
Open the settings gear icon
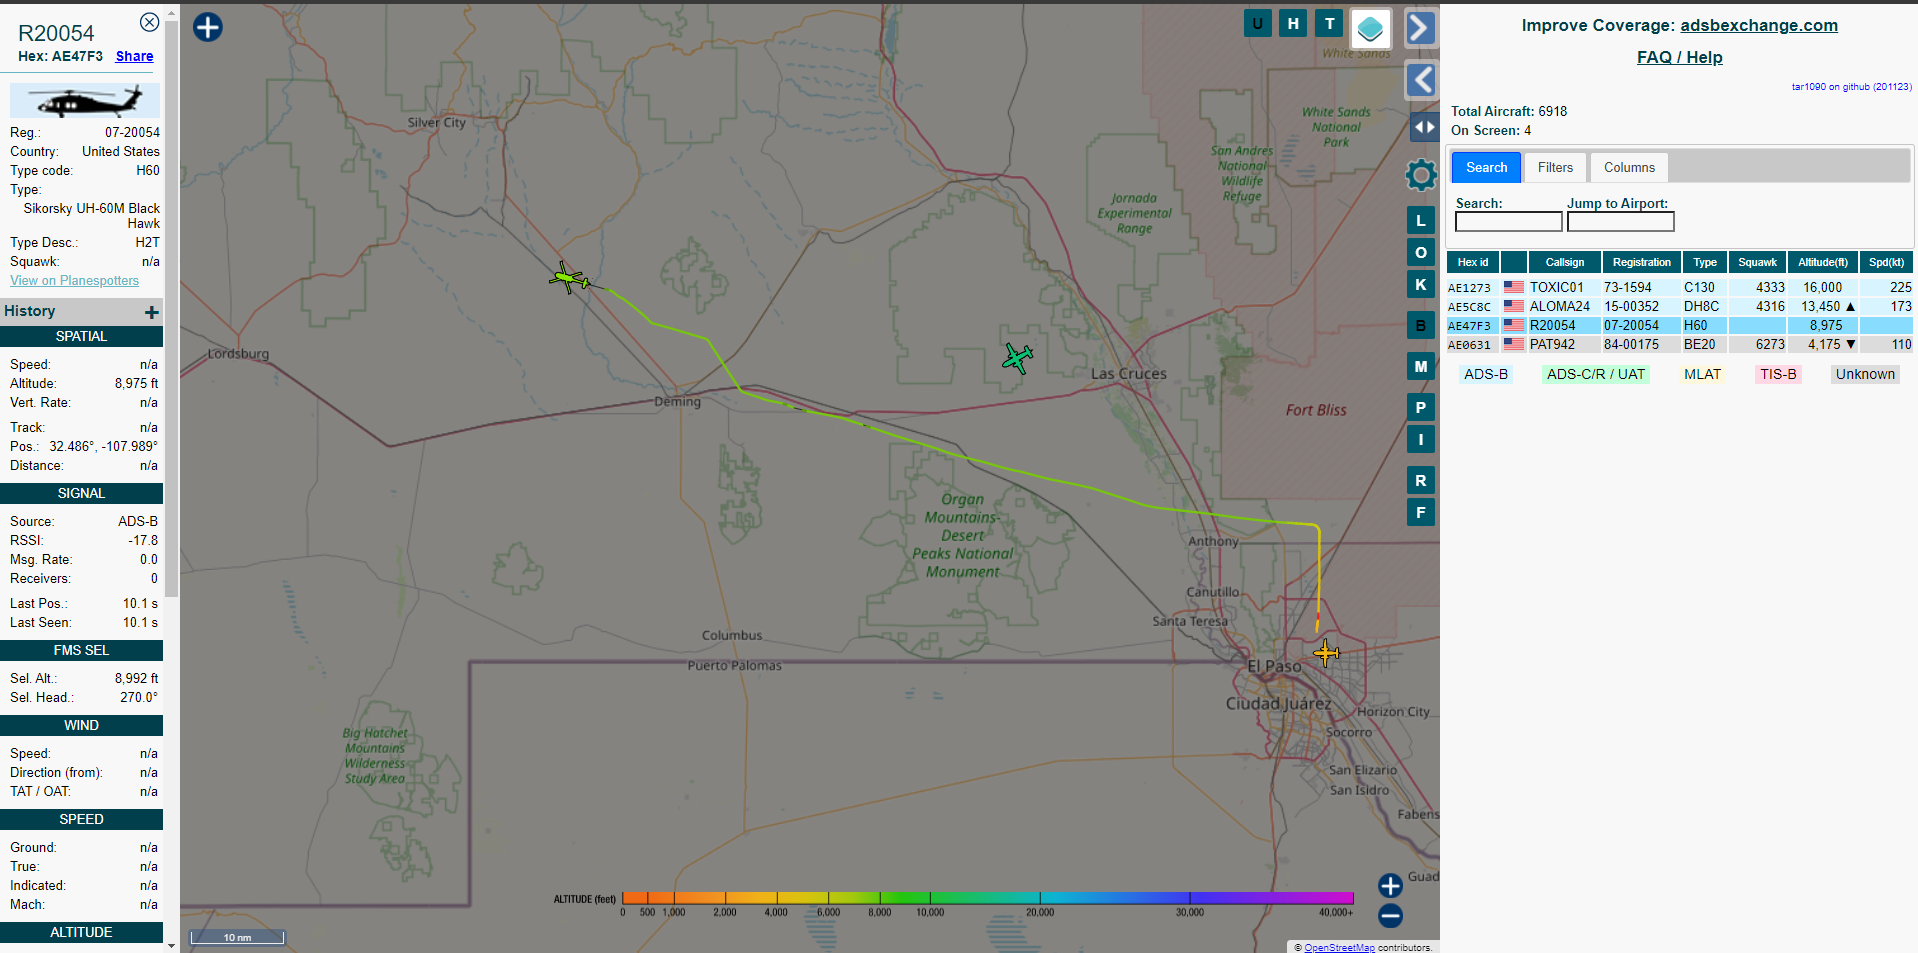point(1421,175)
